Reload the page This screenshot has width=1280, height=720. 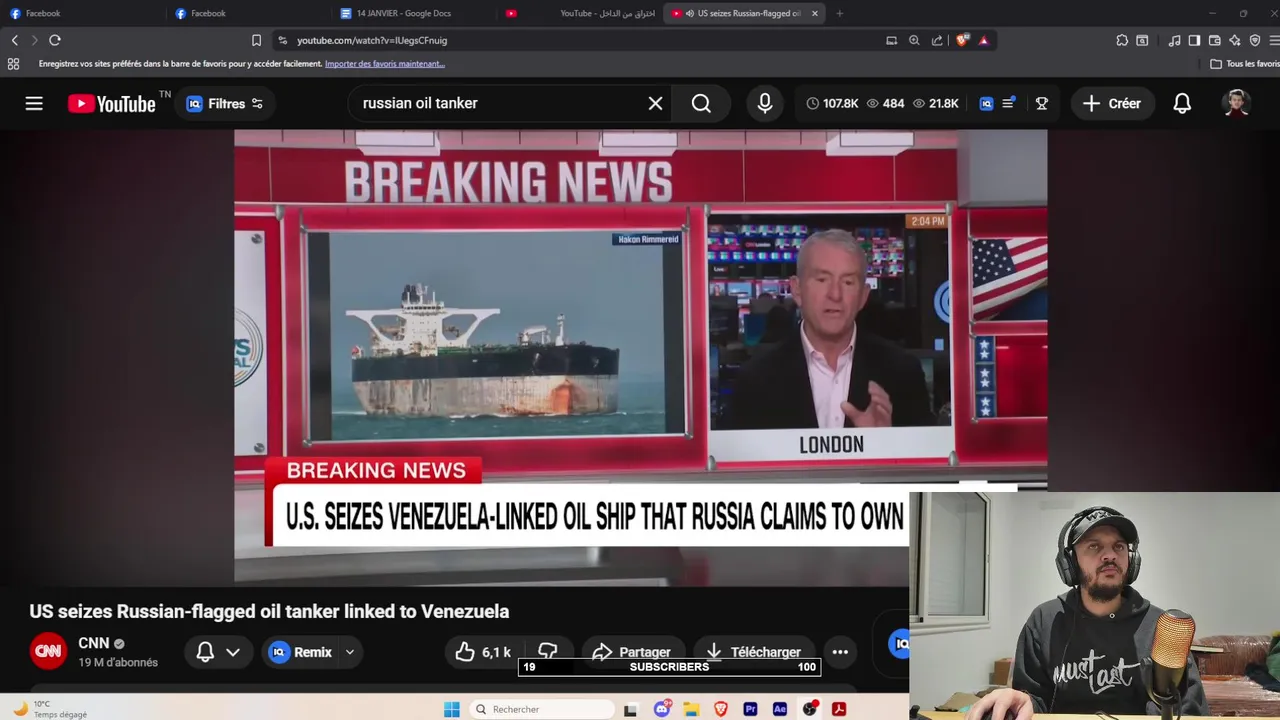[55, 40]
